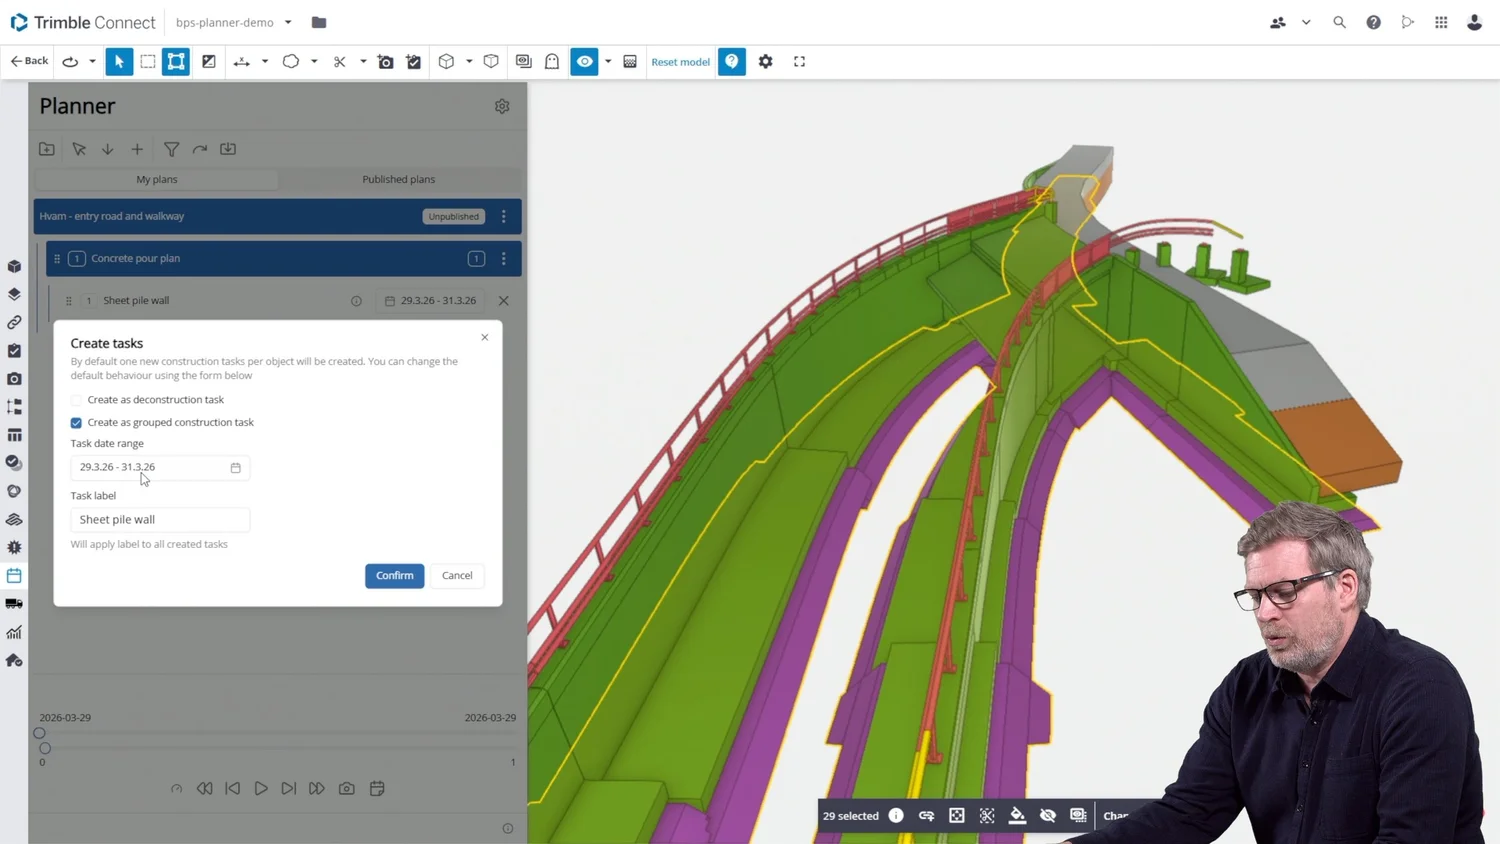The height and width of the screenshot is (844, 1500).
Task: Expand the chevron next to the team icon
Action: point(1306,22)
